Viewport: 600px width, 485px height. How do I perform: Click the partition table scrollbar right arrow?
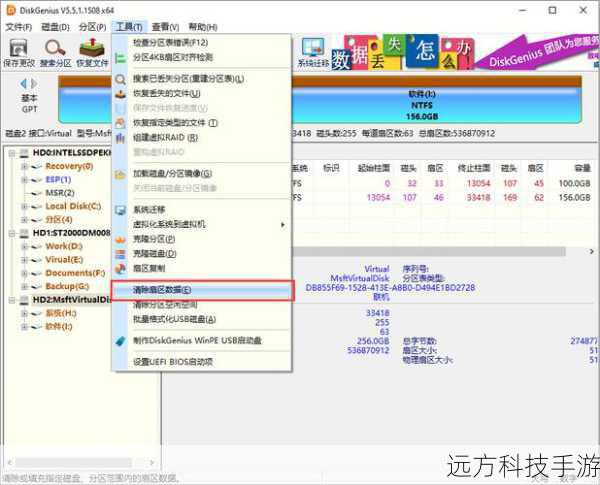coord(592,251)
